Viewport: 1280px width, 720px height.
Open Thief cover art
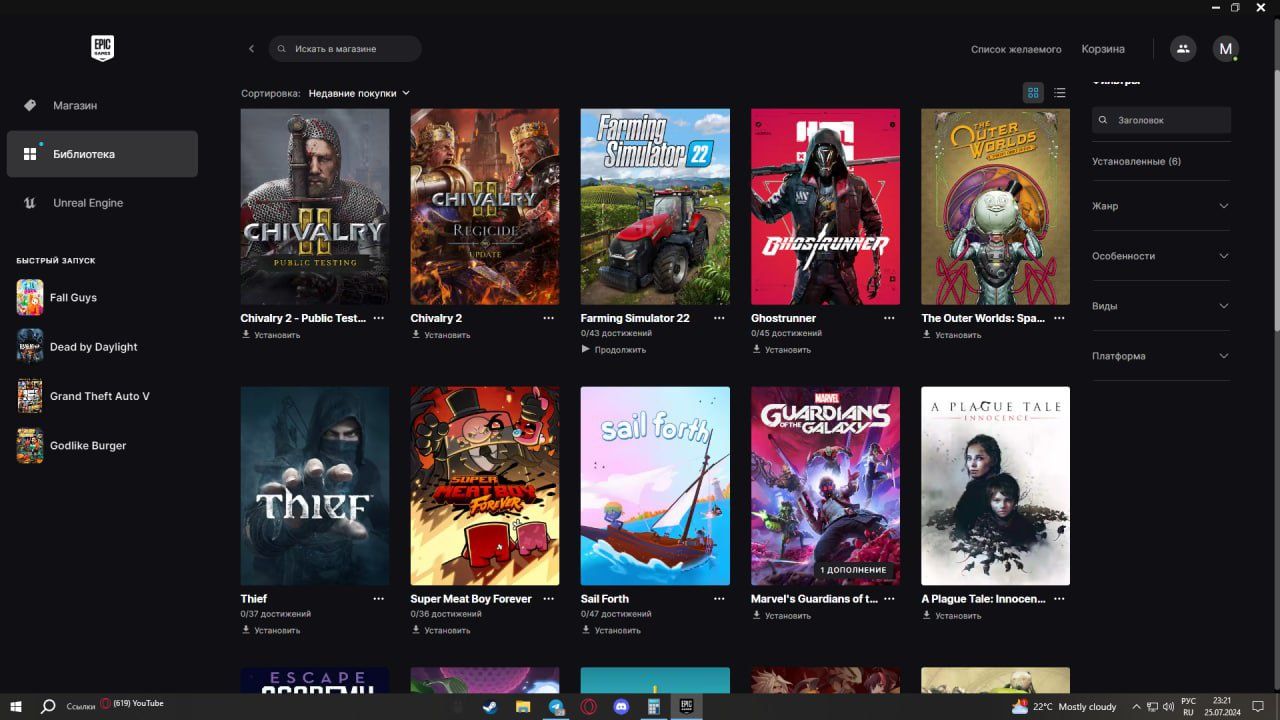click(315, 486)
